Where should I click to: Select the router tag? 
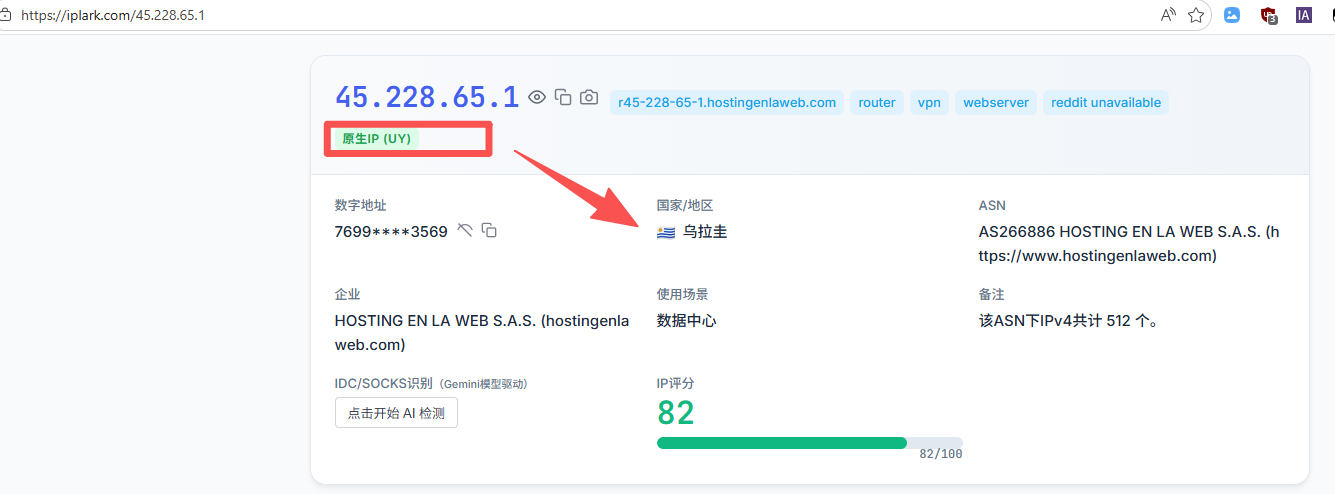[877, 102]
